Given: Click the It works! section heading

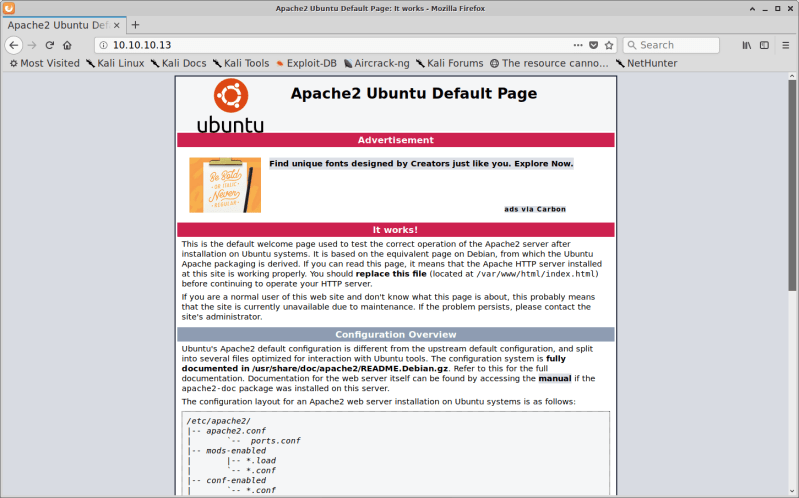Looking at the screenshot, I should 395,230.
